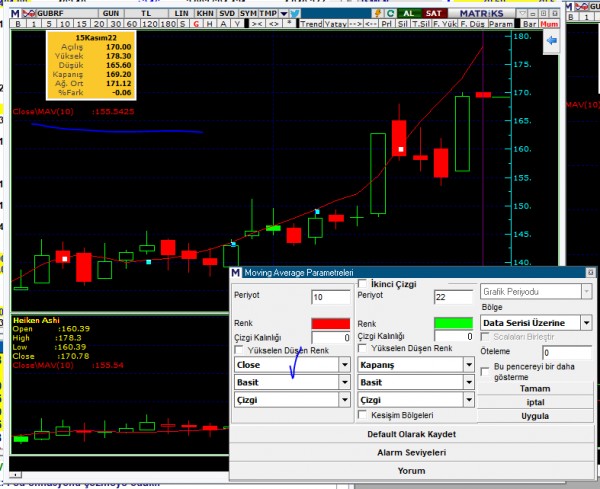The height and width of the screenshot is (489, 600).
Task: Open the second line Çizgi dropdown
Action: pyautogui.click(x=469, y=400)
